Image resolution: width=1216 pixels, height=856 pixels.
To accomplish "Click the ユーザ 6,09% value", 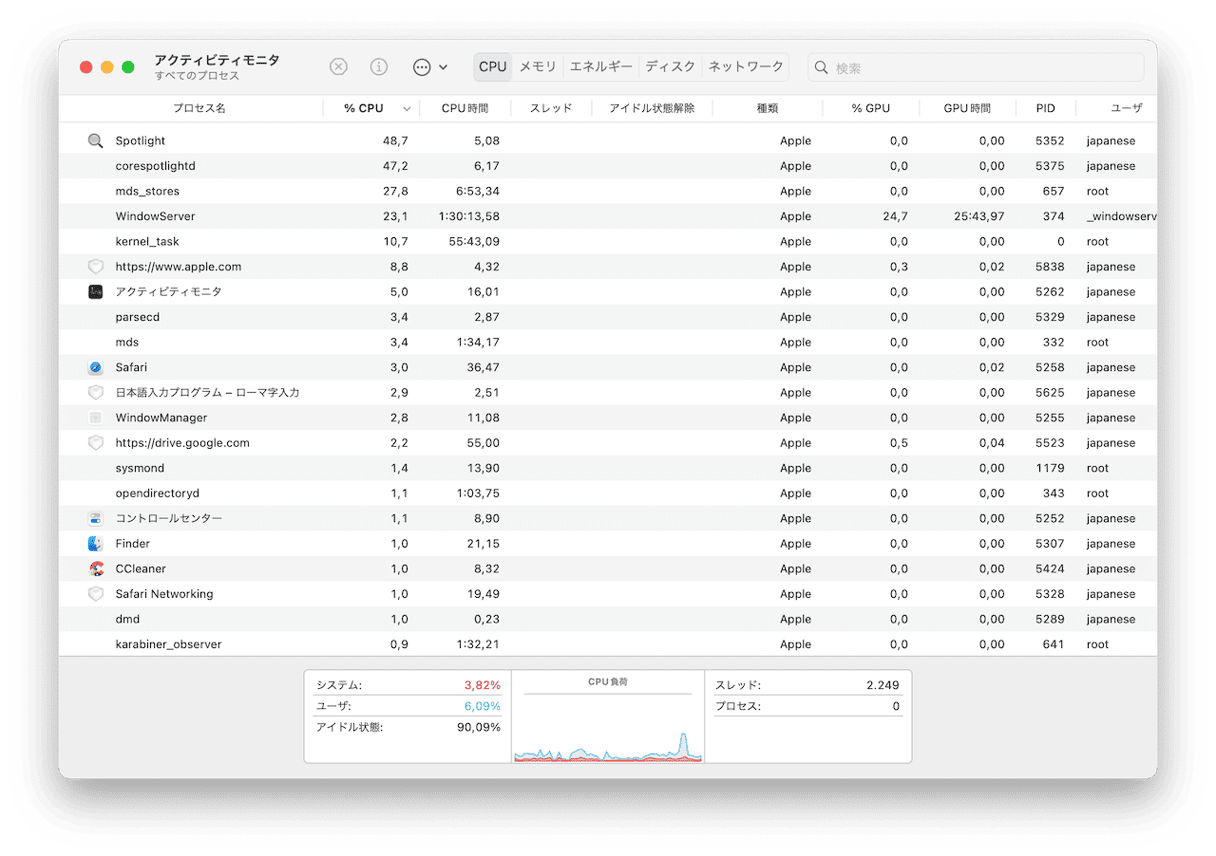I will point(482,706).
